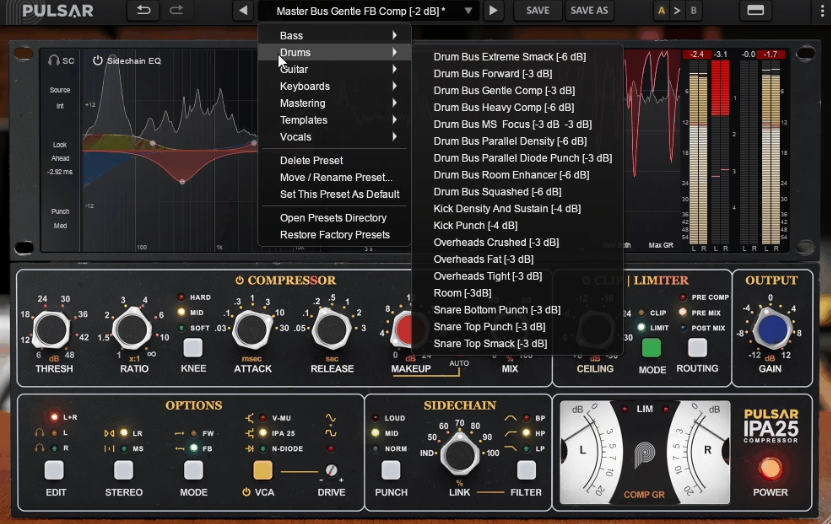Viewport: 831px width, 524px height.
Task: Toggle the rack view icon in top bar
Action: coord(755,11)
